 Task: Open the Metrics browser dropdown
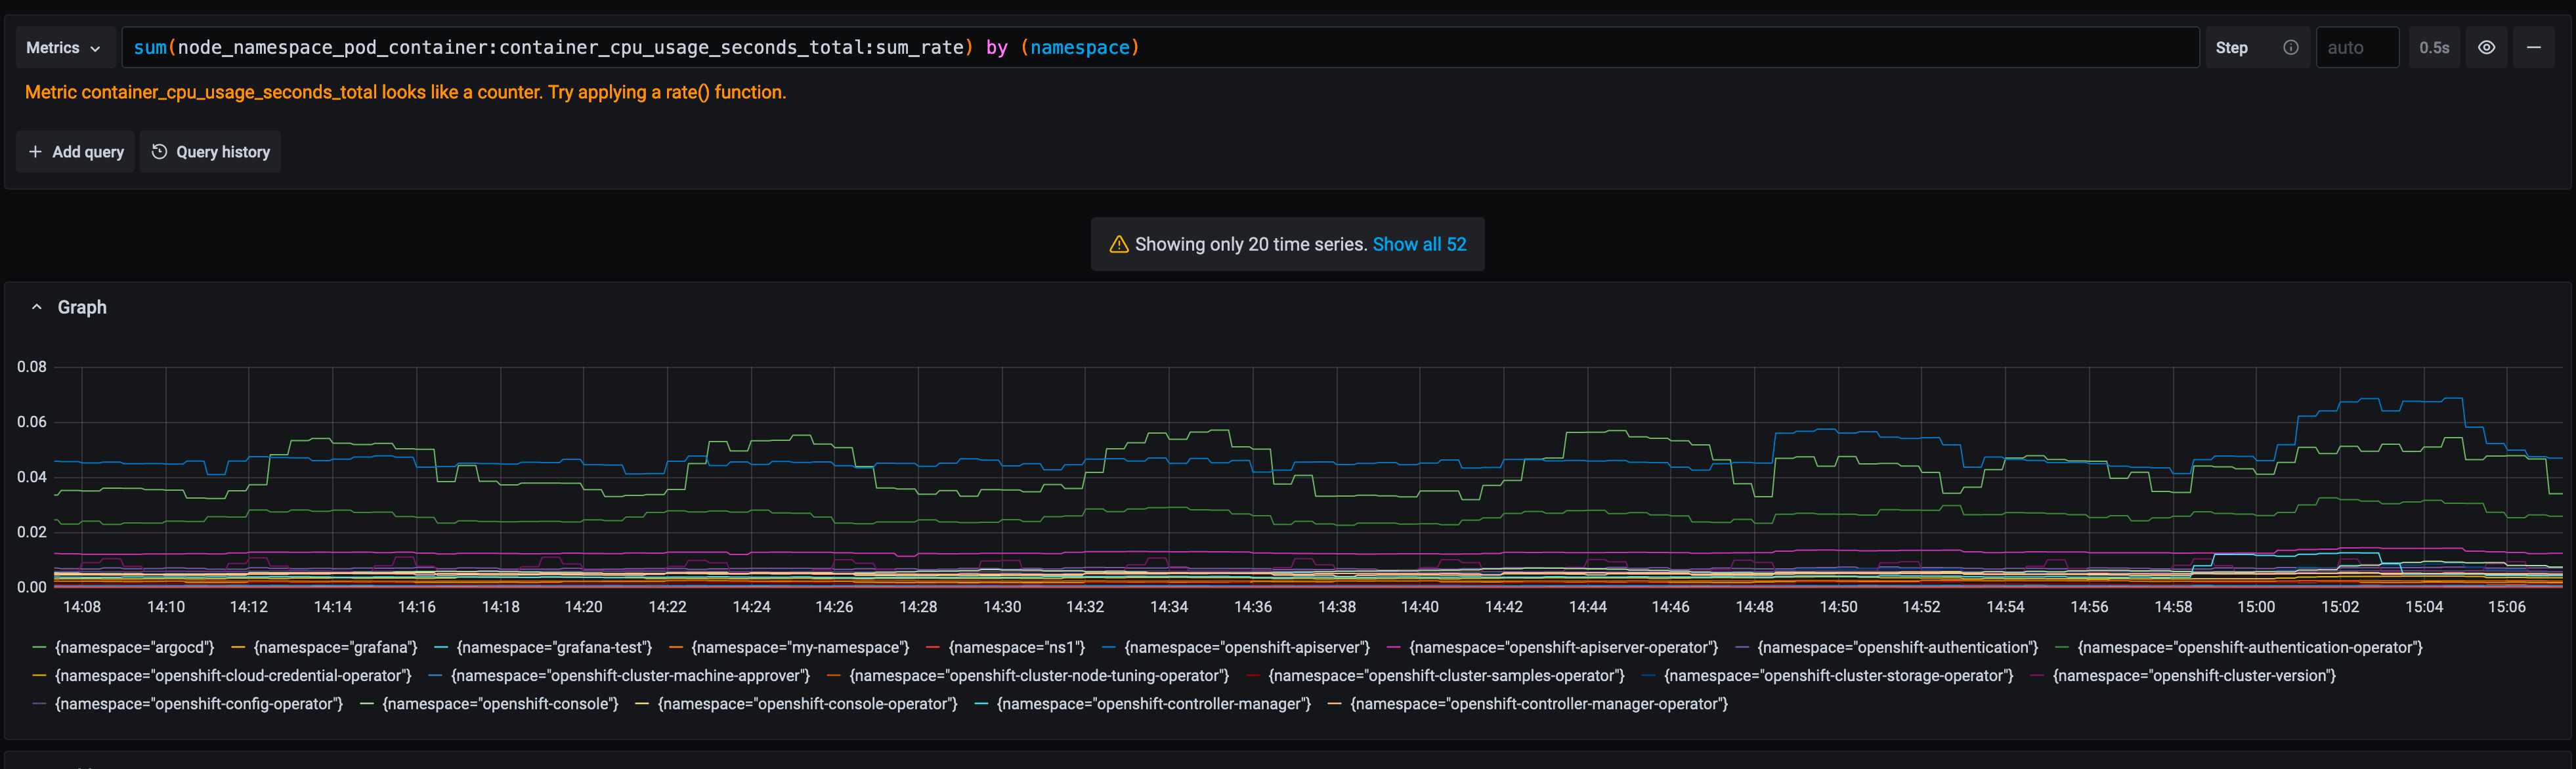[x=63, y=47]
